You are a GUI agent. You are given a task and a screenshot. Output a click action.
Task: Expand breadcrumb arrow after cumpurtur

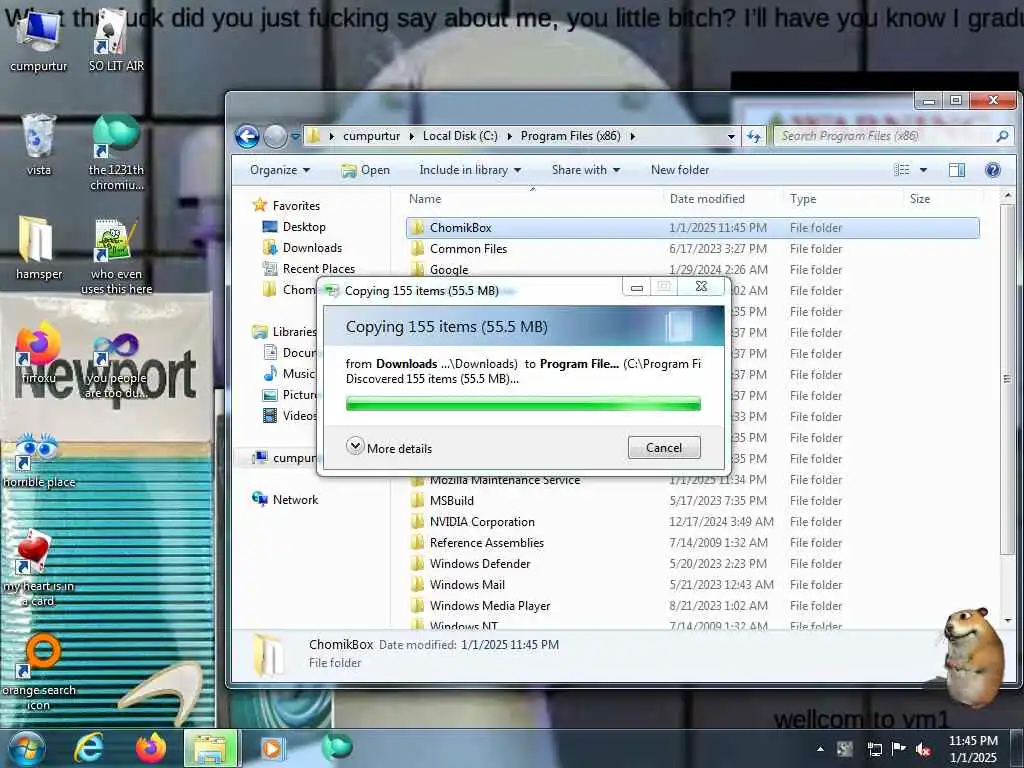click(x=411, y=136)
